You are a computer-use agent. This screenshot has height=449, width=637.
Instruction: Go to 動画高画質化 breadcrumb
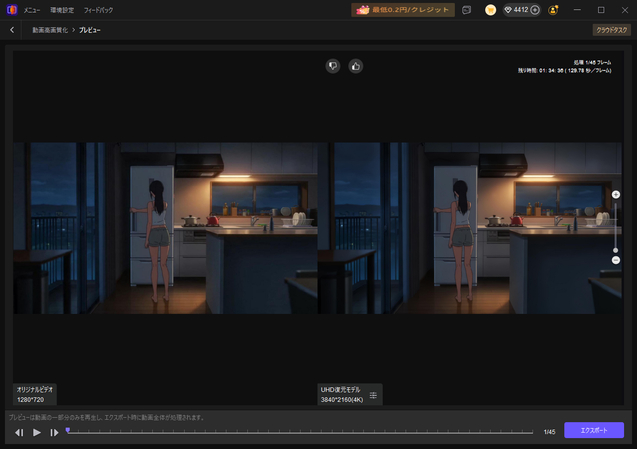50,30
